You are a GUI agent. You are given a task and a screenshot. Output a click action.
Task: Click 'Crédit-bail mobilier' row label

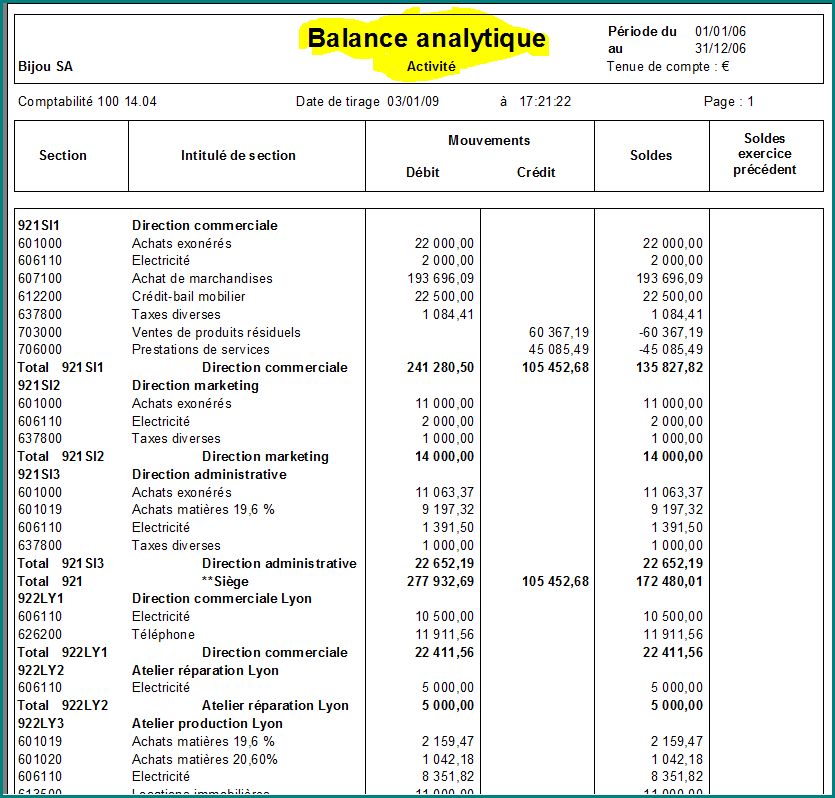point(189,297)
